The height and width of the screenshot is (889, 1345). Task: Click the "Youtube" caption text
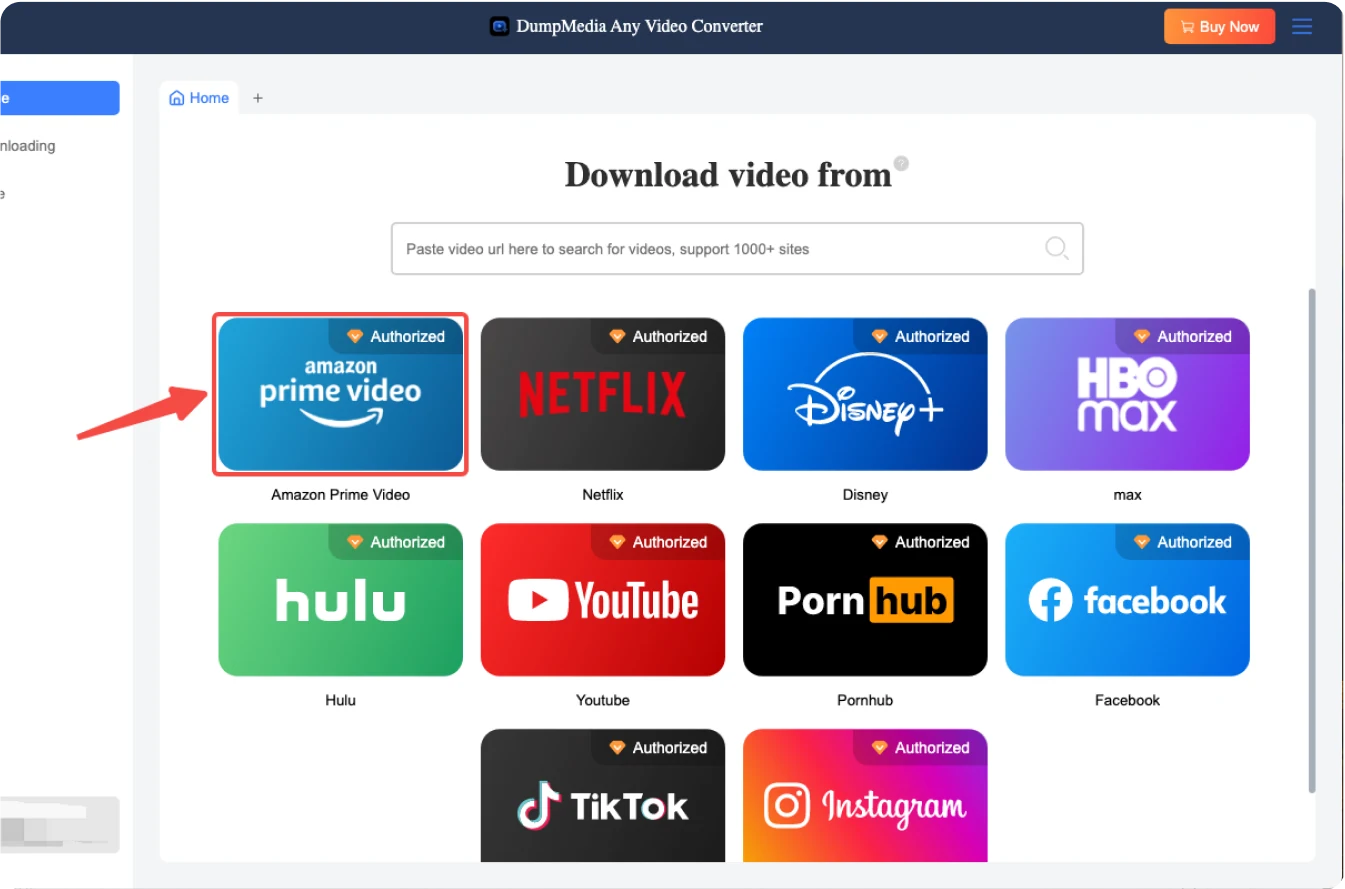pos(603,700)
